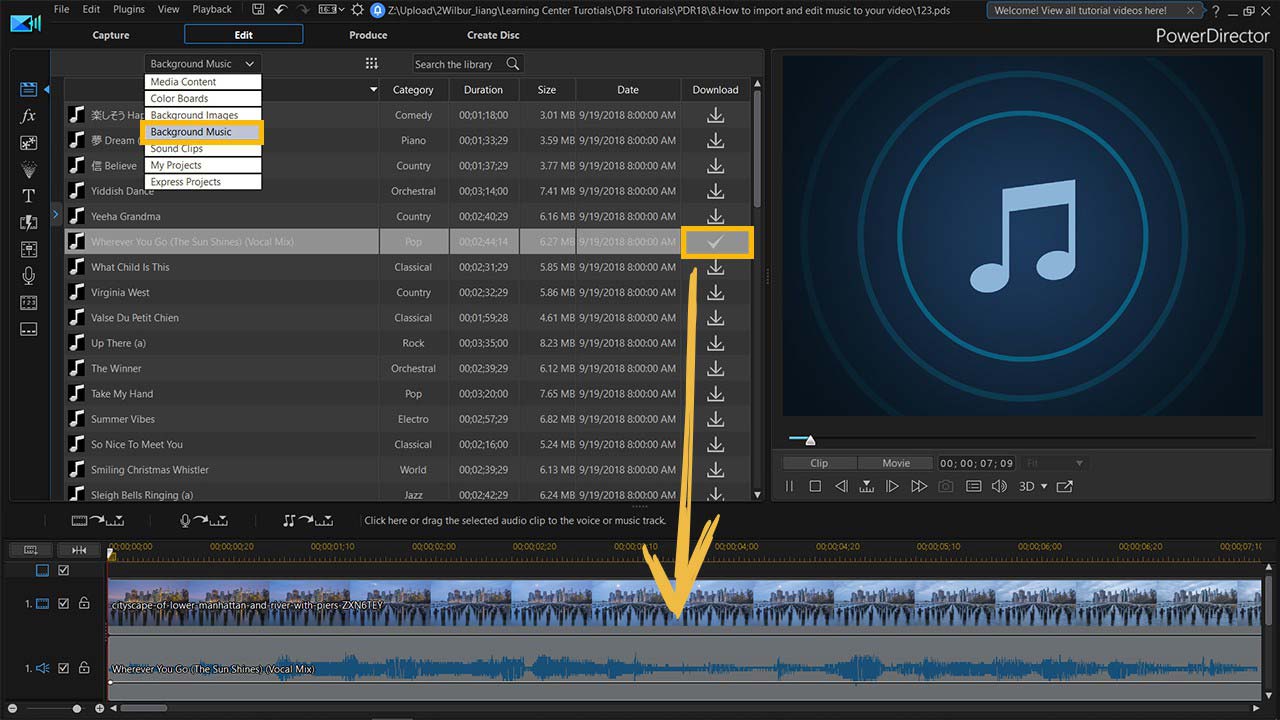Click the preview volume speaker icon
Viewport: 1280px width, 720px height.
click(x=999, y=486)
